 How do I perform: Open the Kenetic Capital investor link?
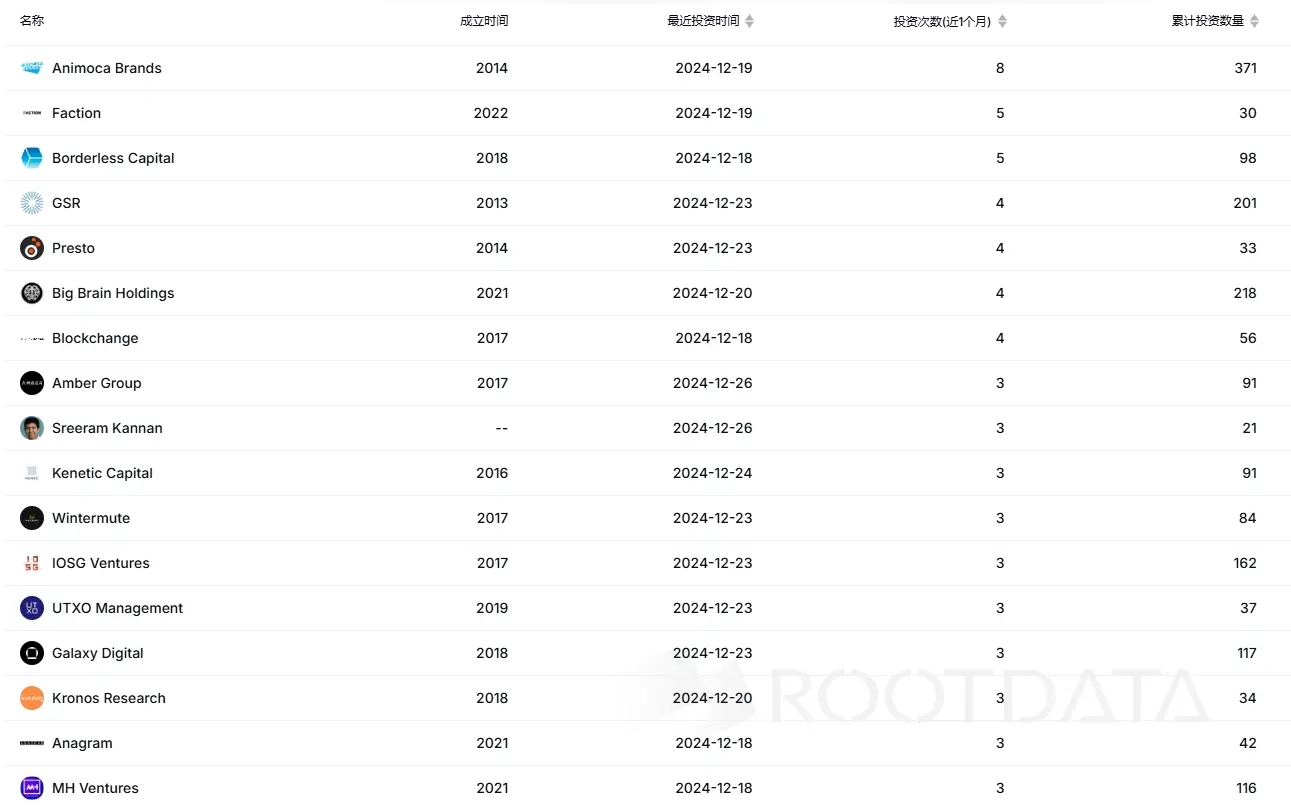(x=102, y=473)
